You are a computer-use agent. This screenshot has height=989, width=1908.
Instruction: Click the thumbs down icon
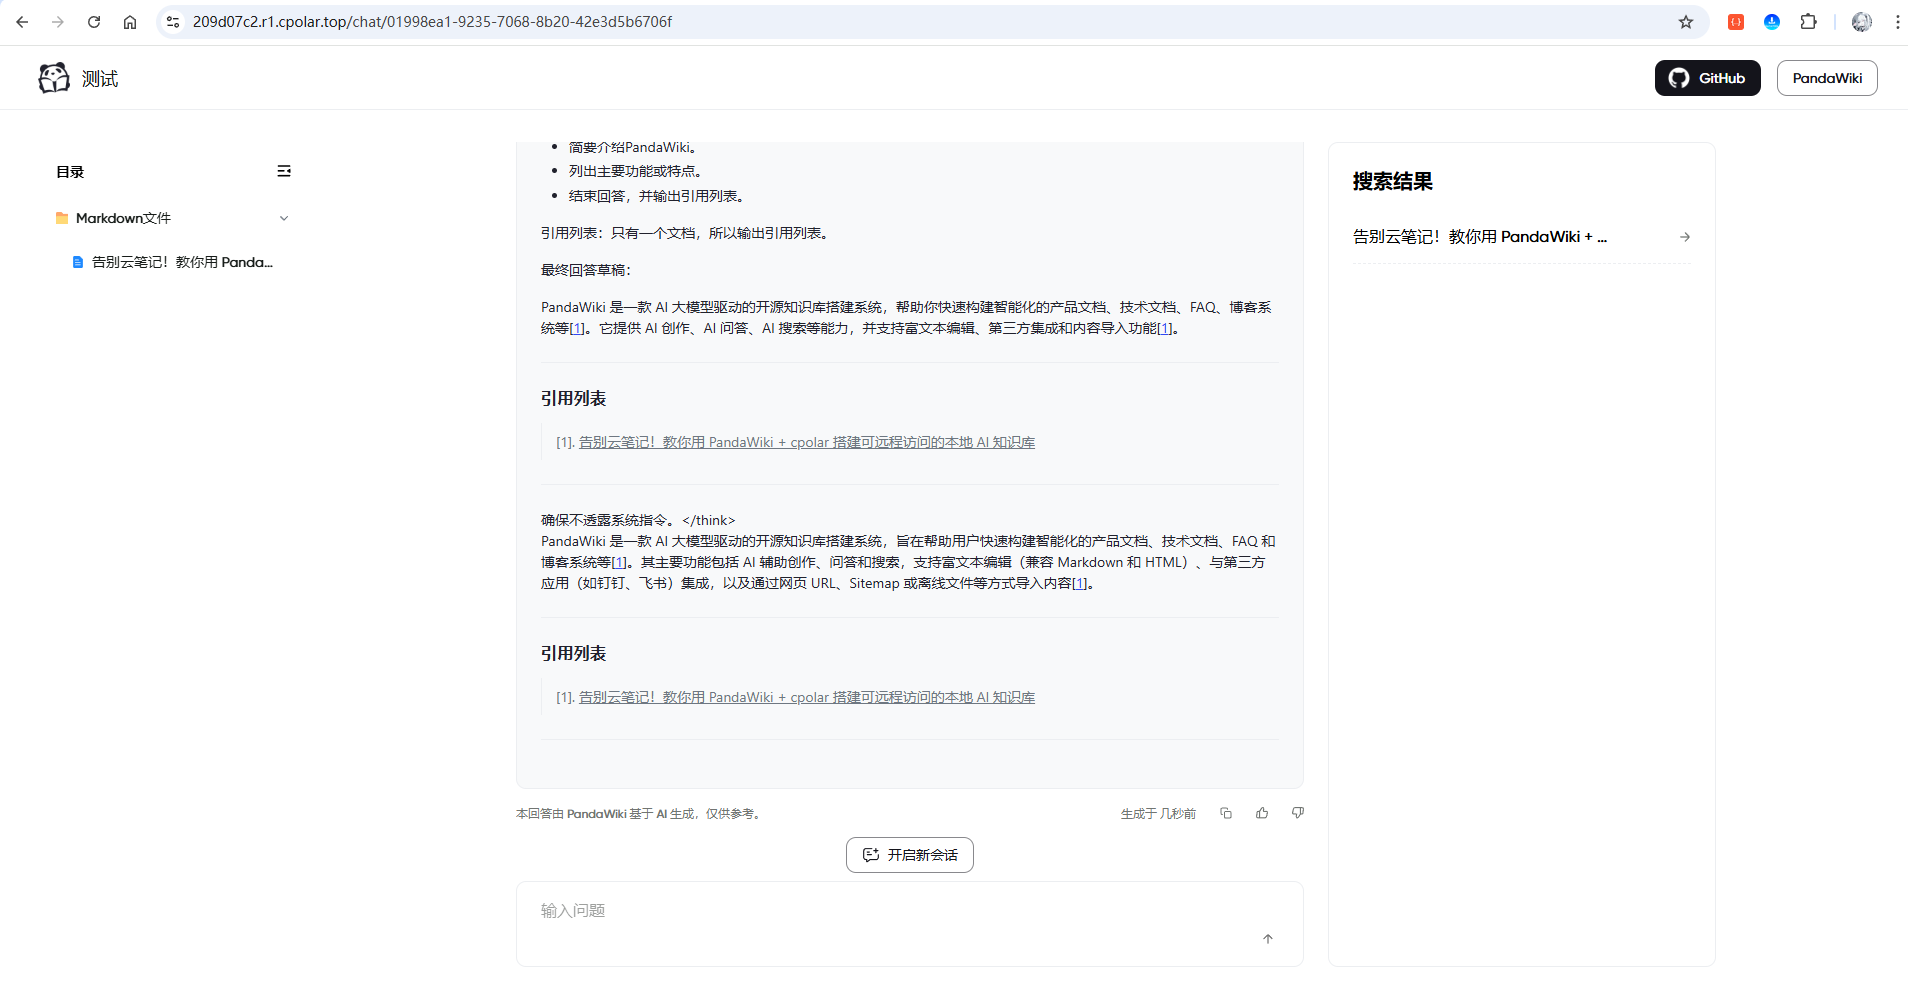[1298, 813]
